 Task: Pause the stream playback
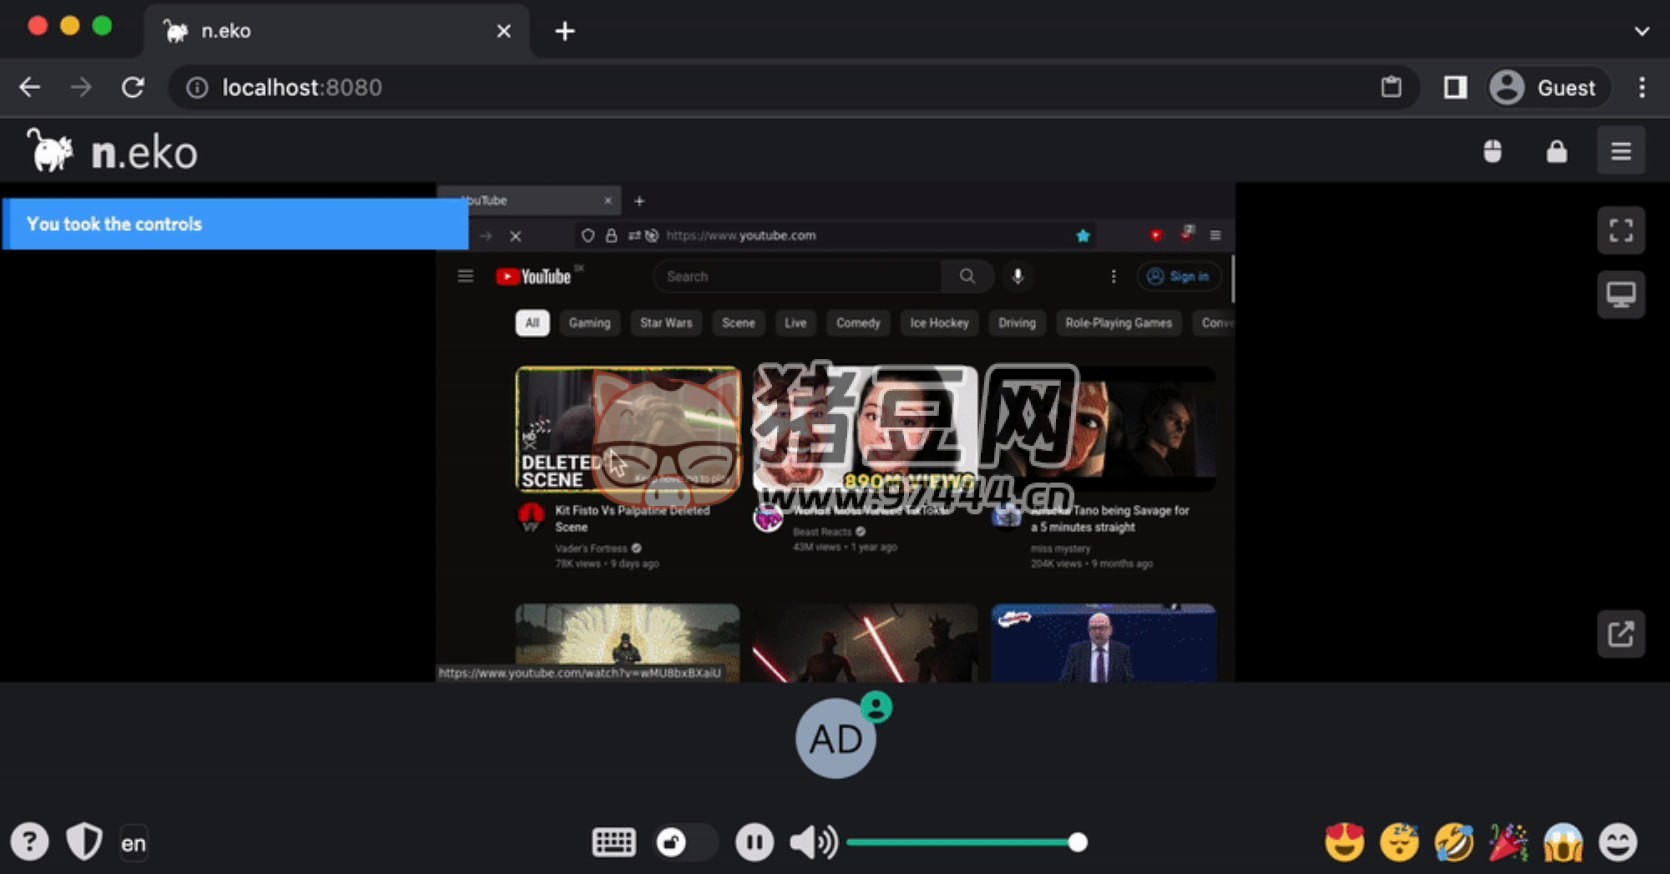(754, 843)
